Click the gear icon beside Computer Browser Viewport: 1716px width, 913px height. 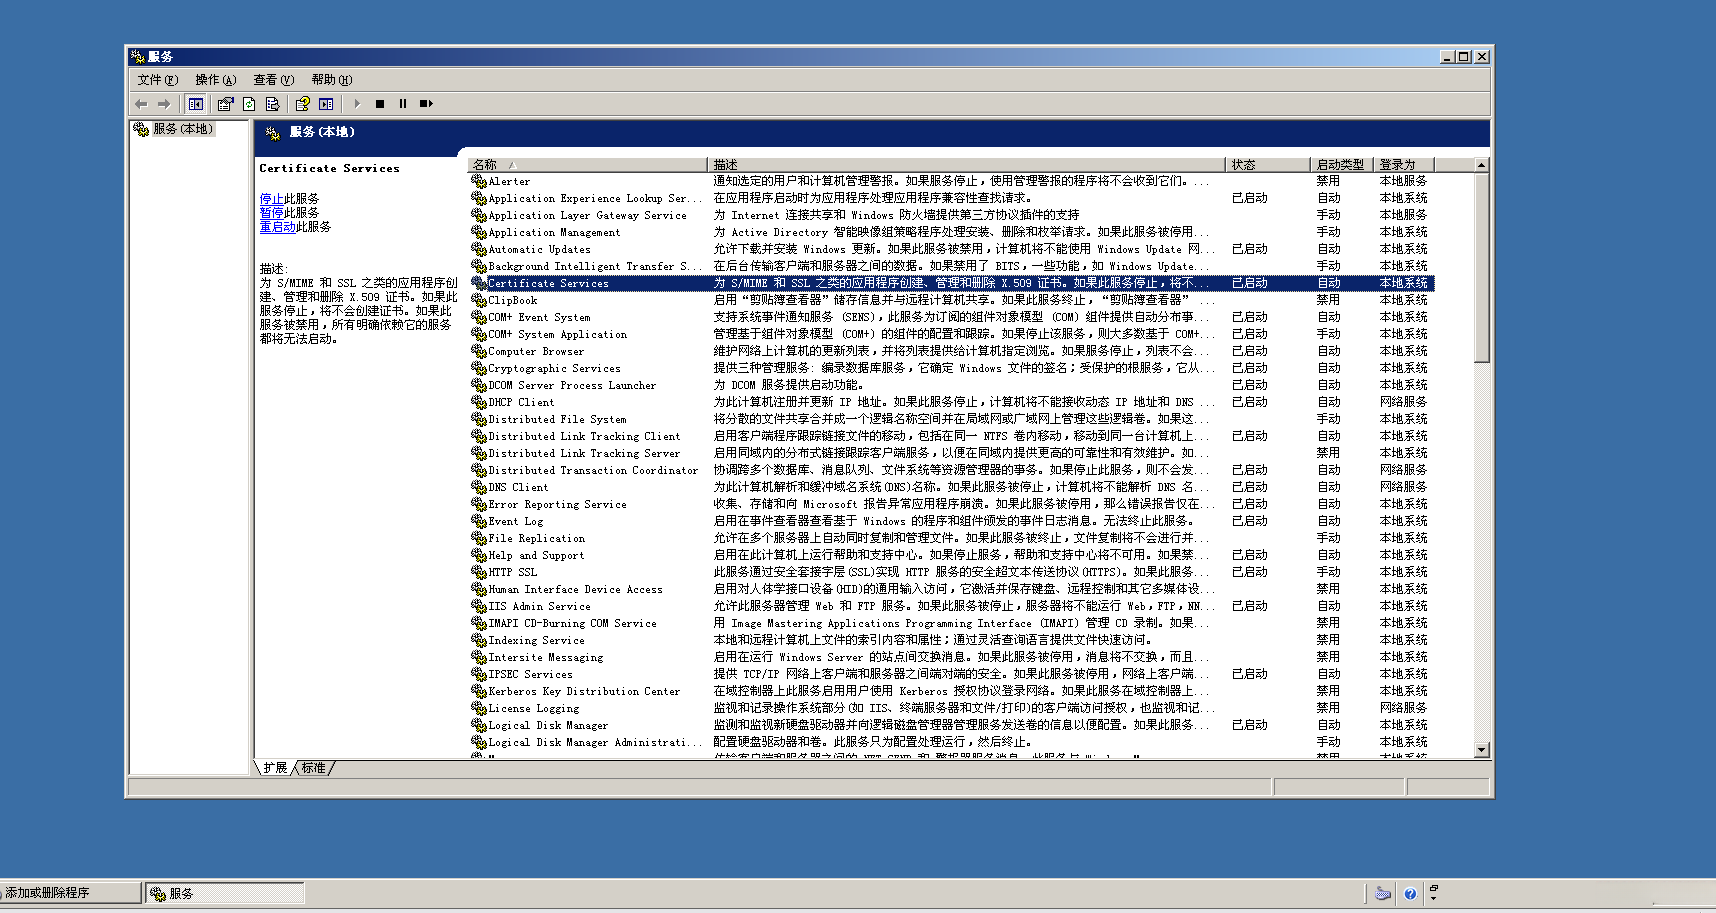click(479, 351)
